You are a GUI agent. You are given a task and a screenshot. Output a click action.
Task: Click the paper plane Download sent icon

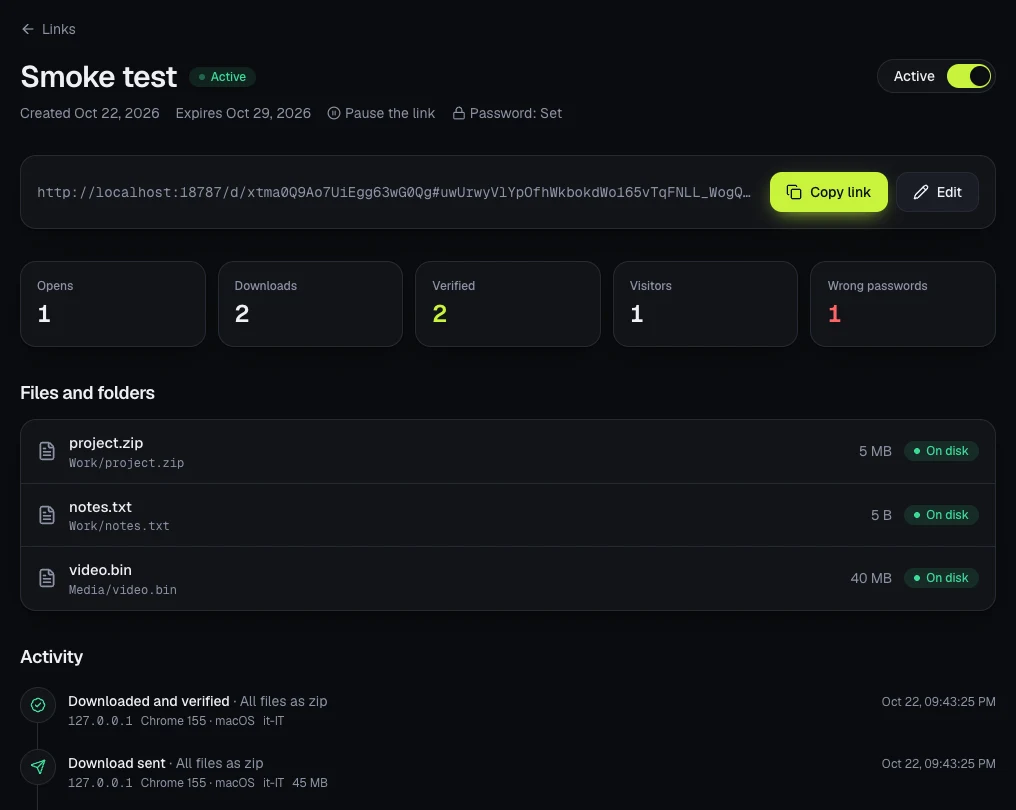pyautogui.click(x=38, y=767)
